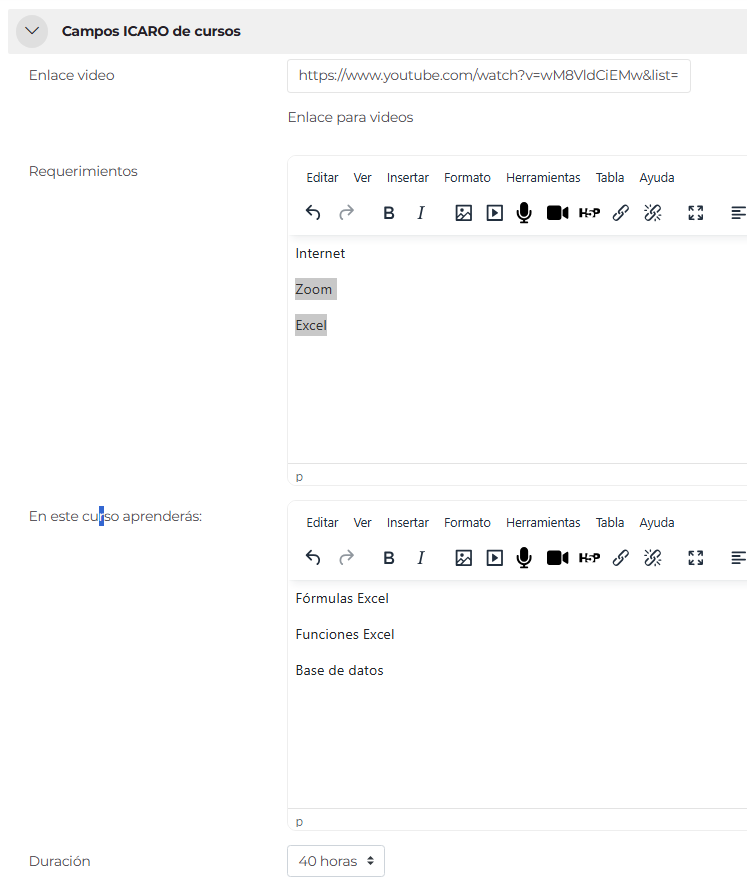The height and width of the screenshot is (891, 747).
Task: Click H5P icon in 'En este curso aprenderás' editor
Action: pos(589,558)
